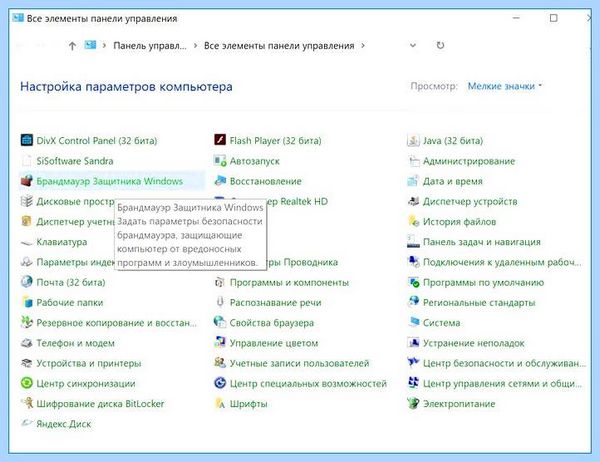The height and width of the screenshot is (462, 600).
Task: Open the Система icon
Action: pos(413,322)
